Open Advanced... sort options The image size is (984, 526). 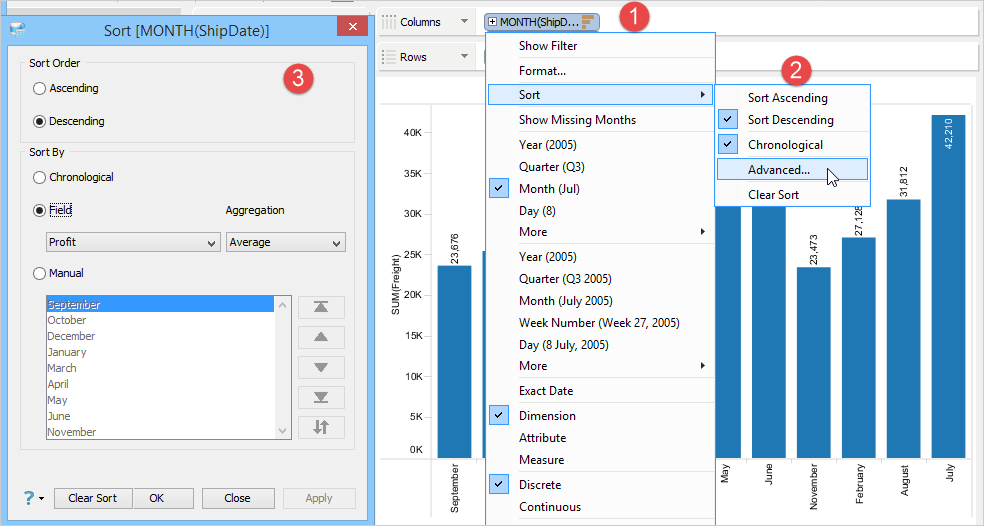[793, 169]
